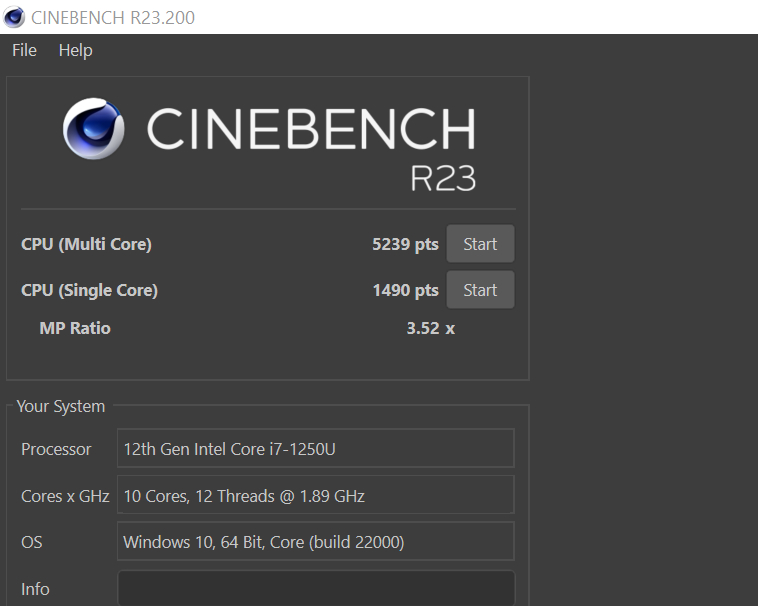Click the Cinebench sphere logo in the banner
Screen dimensions: 758x606
click(x=94, y=128)
